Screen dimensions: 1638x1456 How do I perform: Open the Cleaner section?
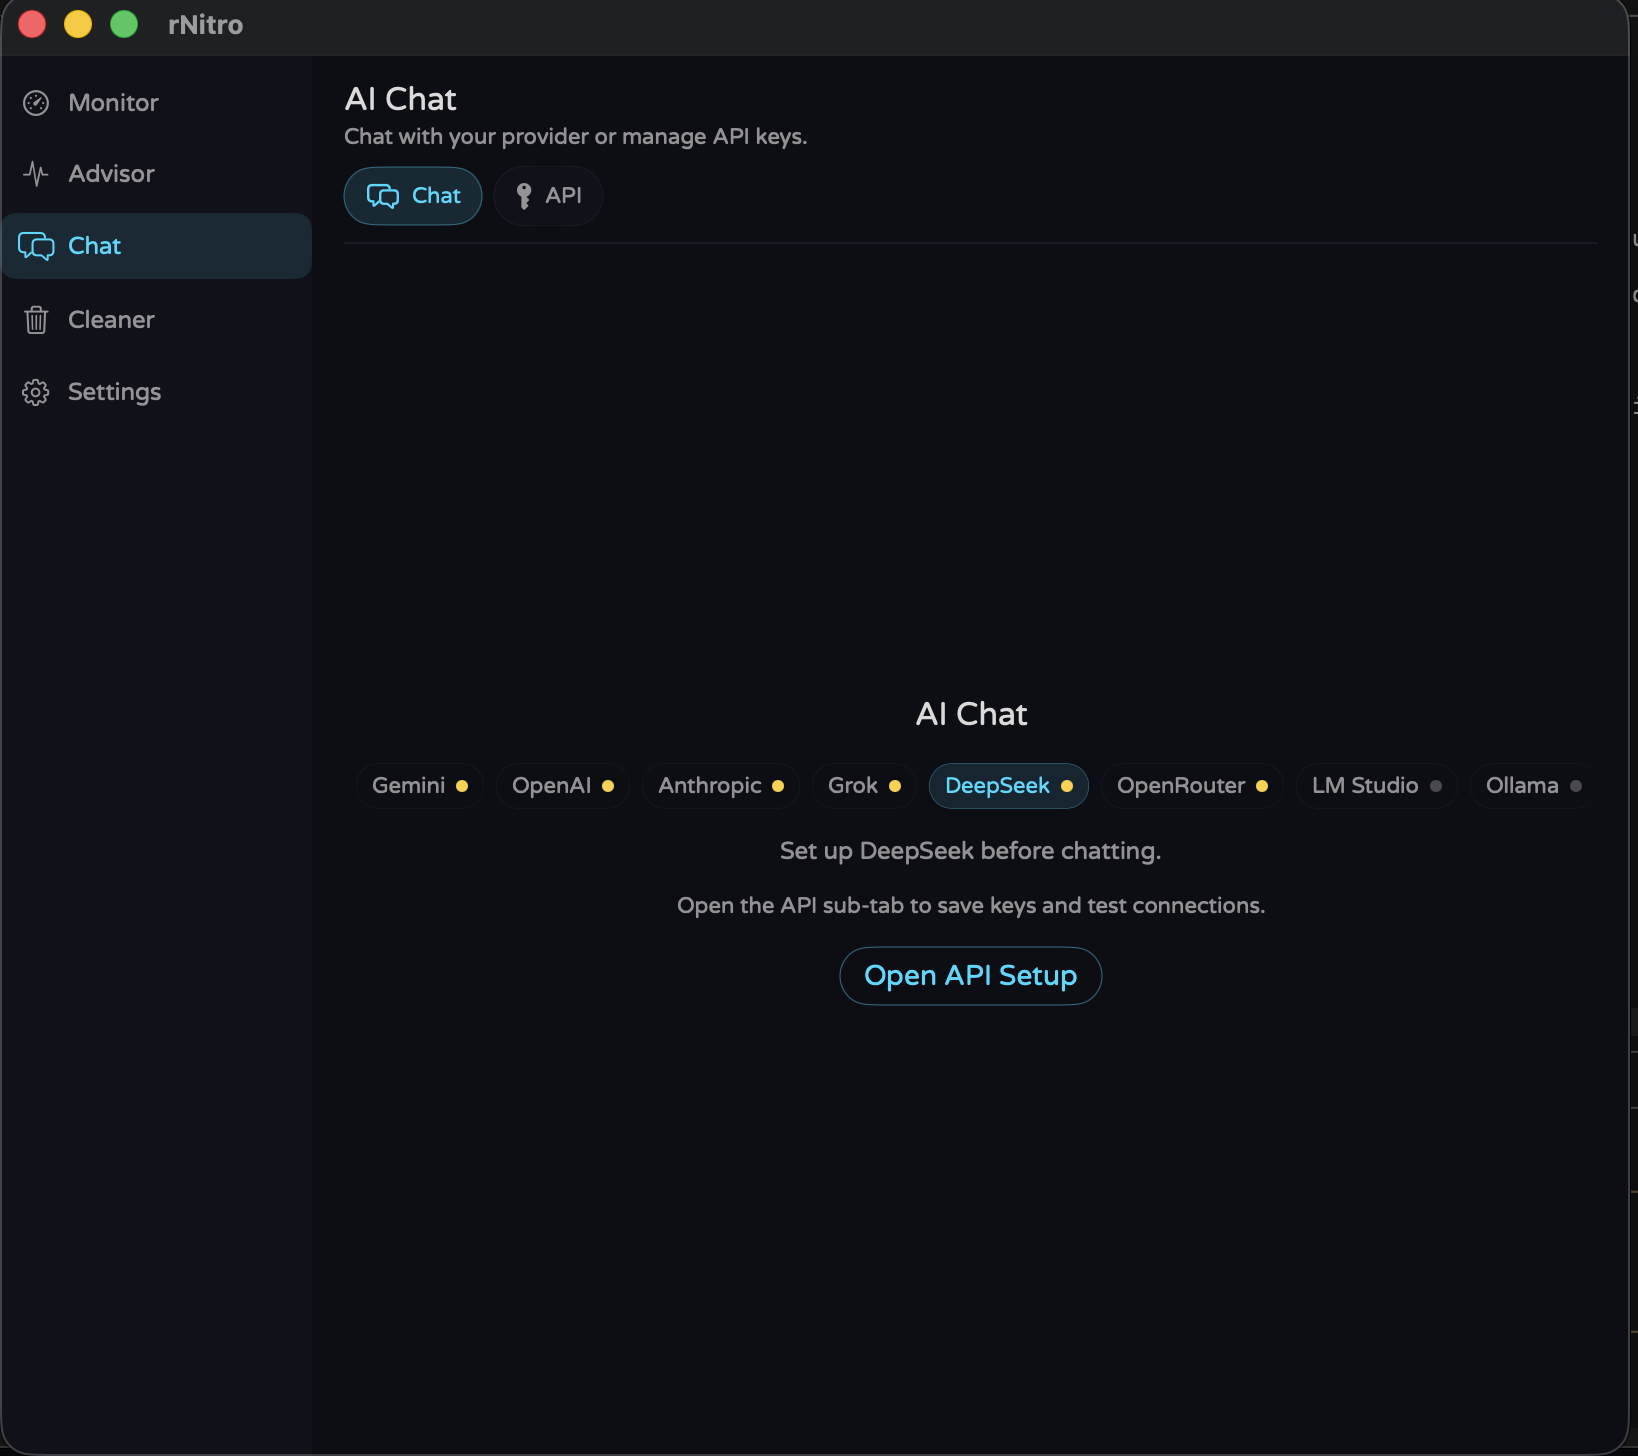(157, 320)
